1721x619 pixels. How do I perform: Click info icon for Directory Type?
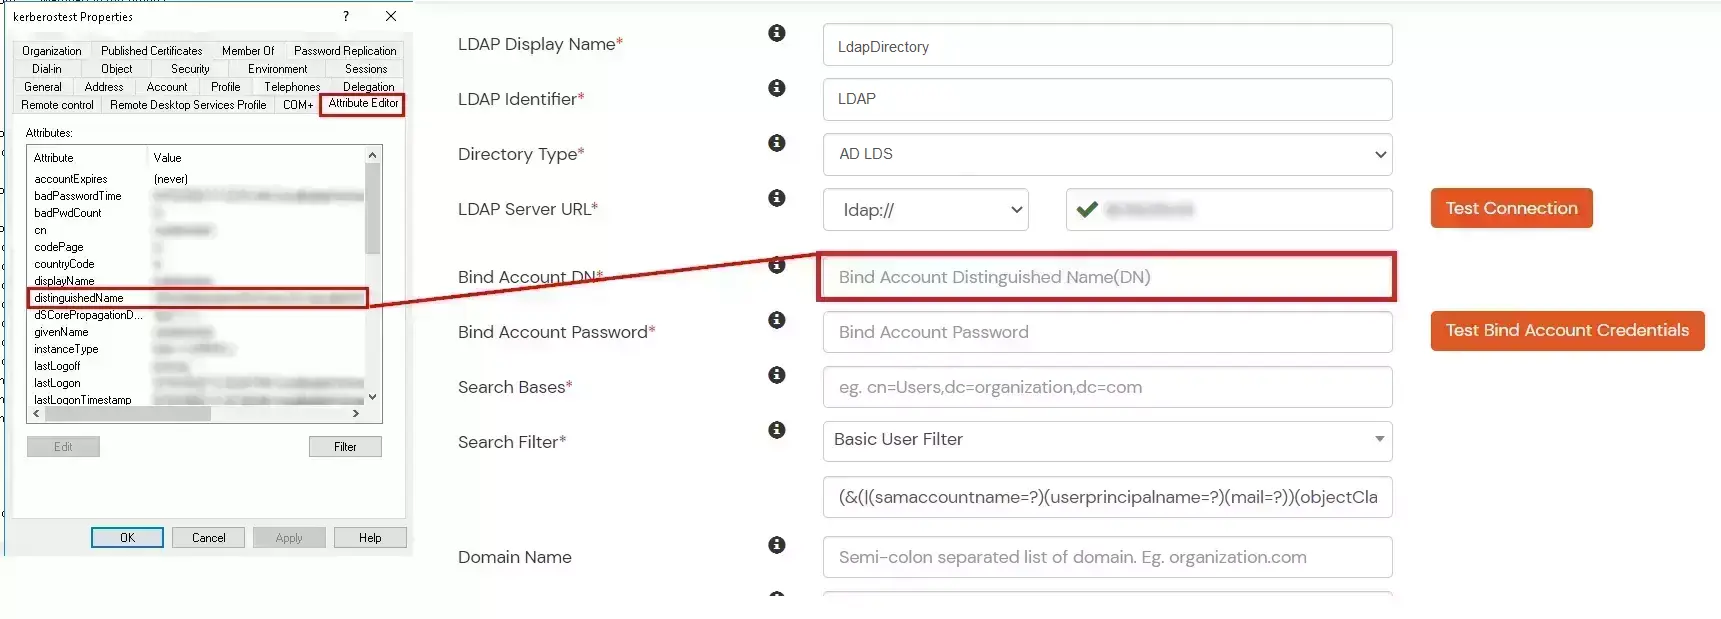(x=776, y=143)
